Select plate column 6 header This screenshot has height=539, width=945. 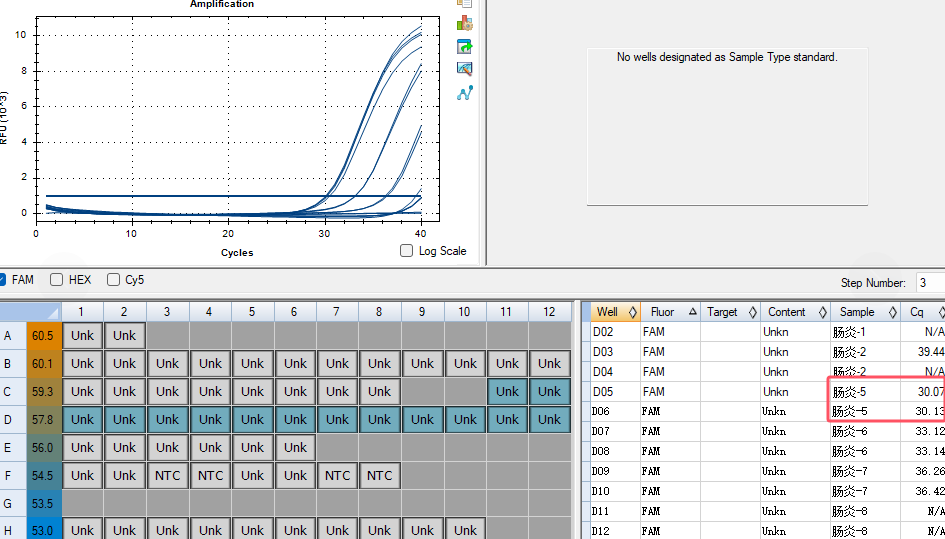[x=295, y=312]
